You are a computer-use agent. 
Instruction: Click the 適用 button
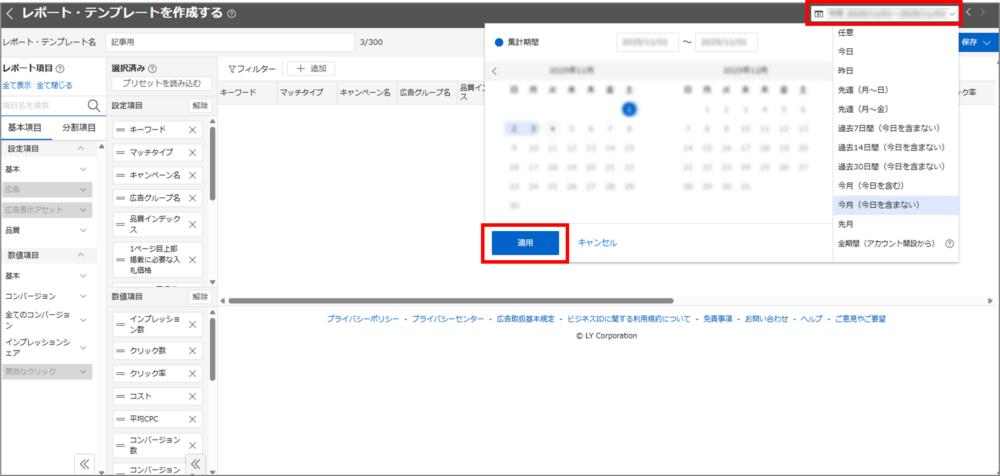pos(525,243)
